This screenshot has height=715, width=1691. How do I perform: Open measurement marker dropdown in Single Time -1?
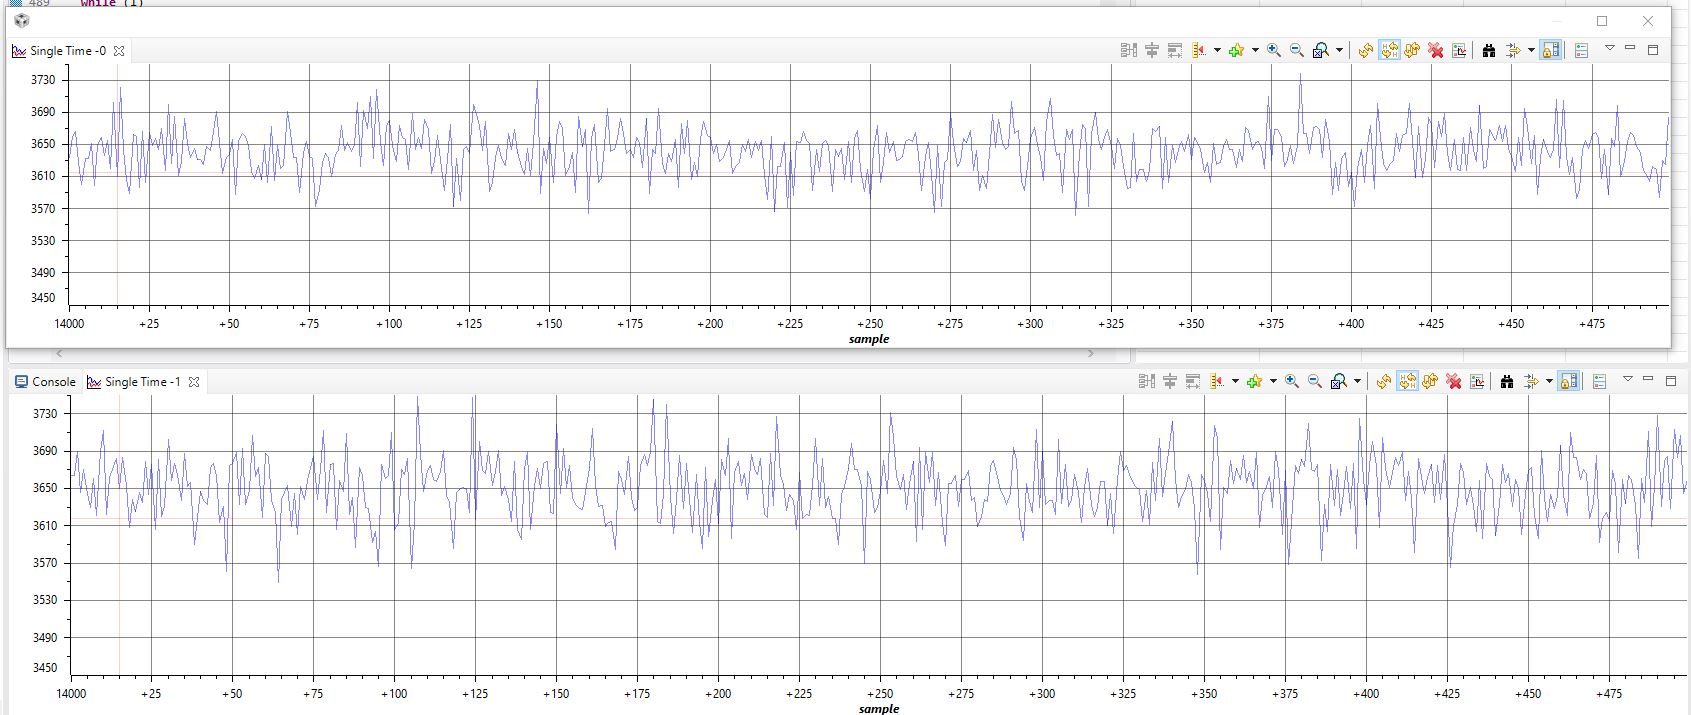pyautogui.click(x=1235, y=381)
